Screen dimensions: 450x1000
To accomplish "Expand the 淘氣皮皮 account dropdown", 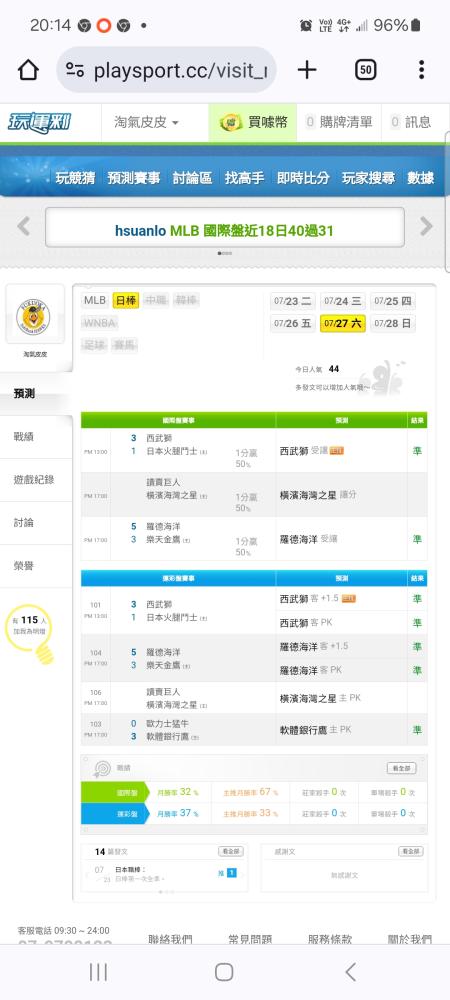I will (147, 122).
